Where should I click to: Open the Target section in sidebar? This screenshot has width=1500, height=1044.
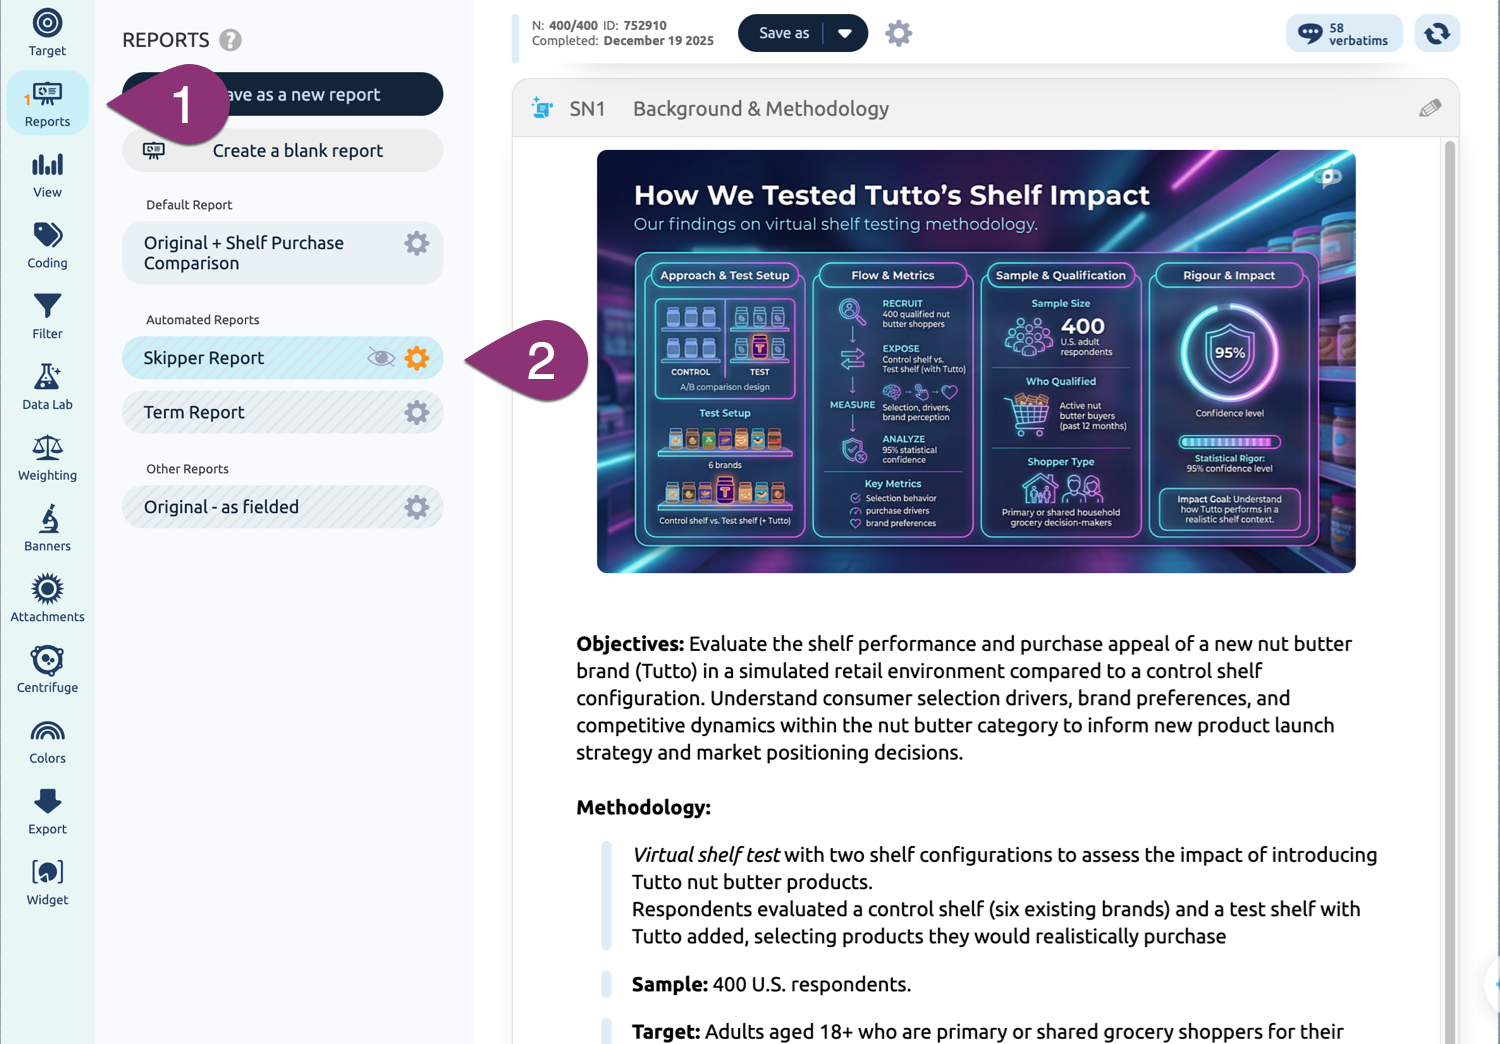pos(47,33)
